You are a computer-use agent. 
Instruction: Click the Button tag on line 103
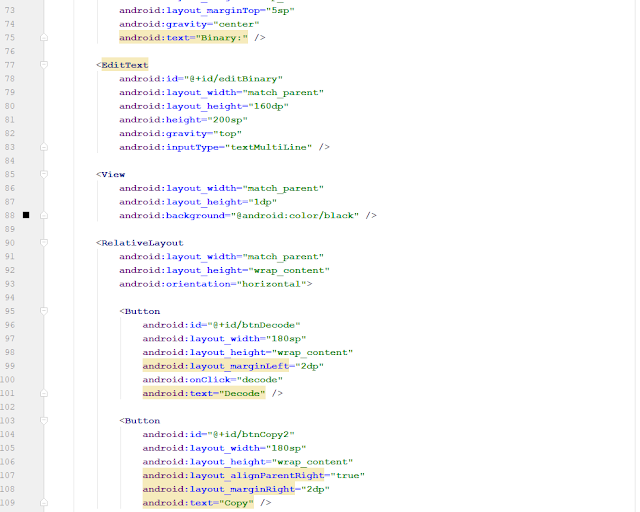click(142, 421)
